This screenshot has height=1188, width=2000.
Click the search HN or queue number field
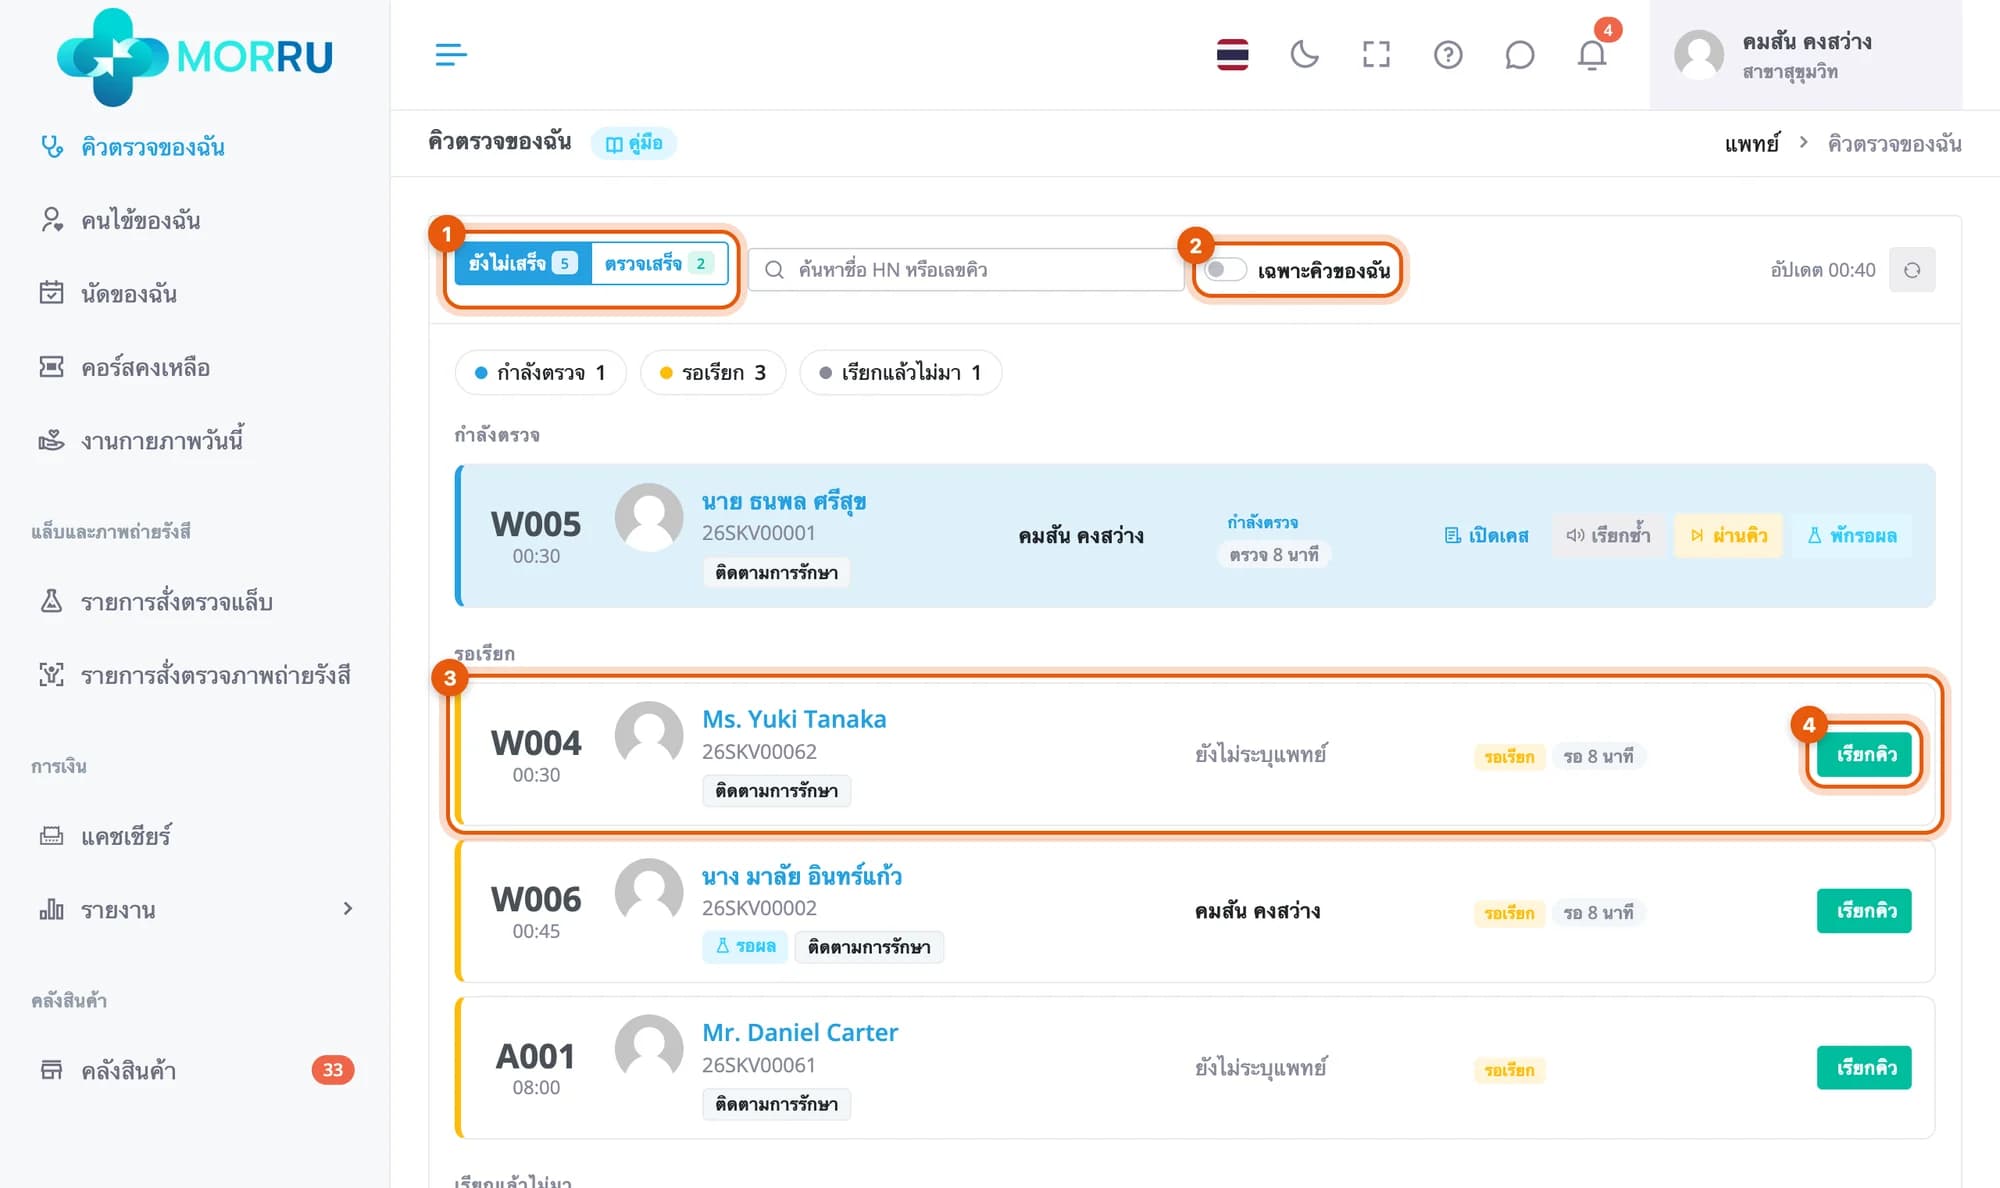[966, 270]
